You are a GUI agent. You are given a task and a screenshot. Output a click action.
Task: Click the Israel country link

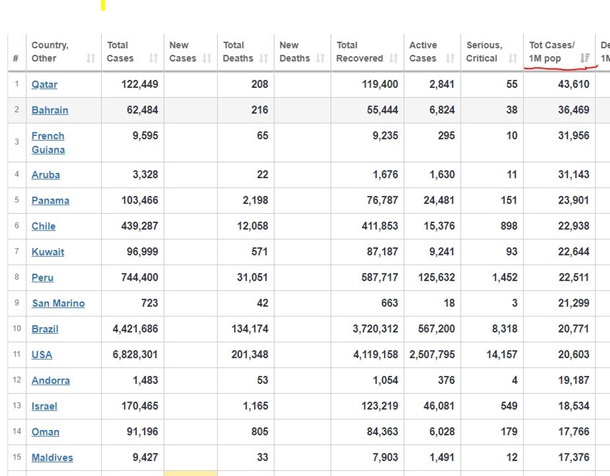click(x=44, y=407)
